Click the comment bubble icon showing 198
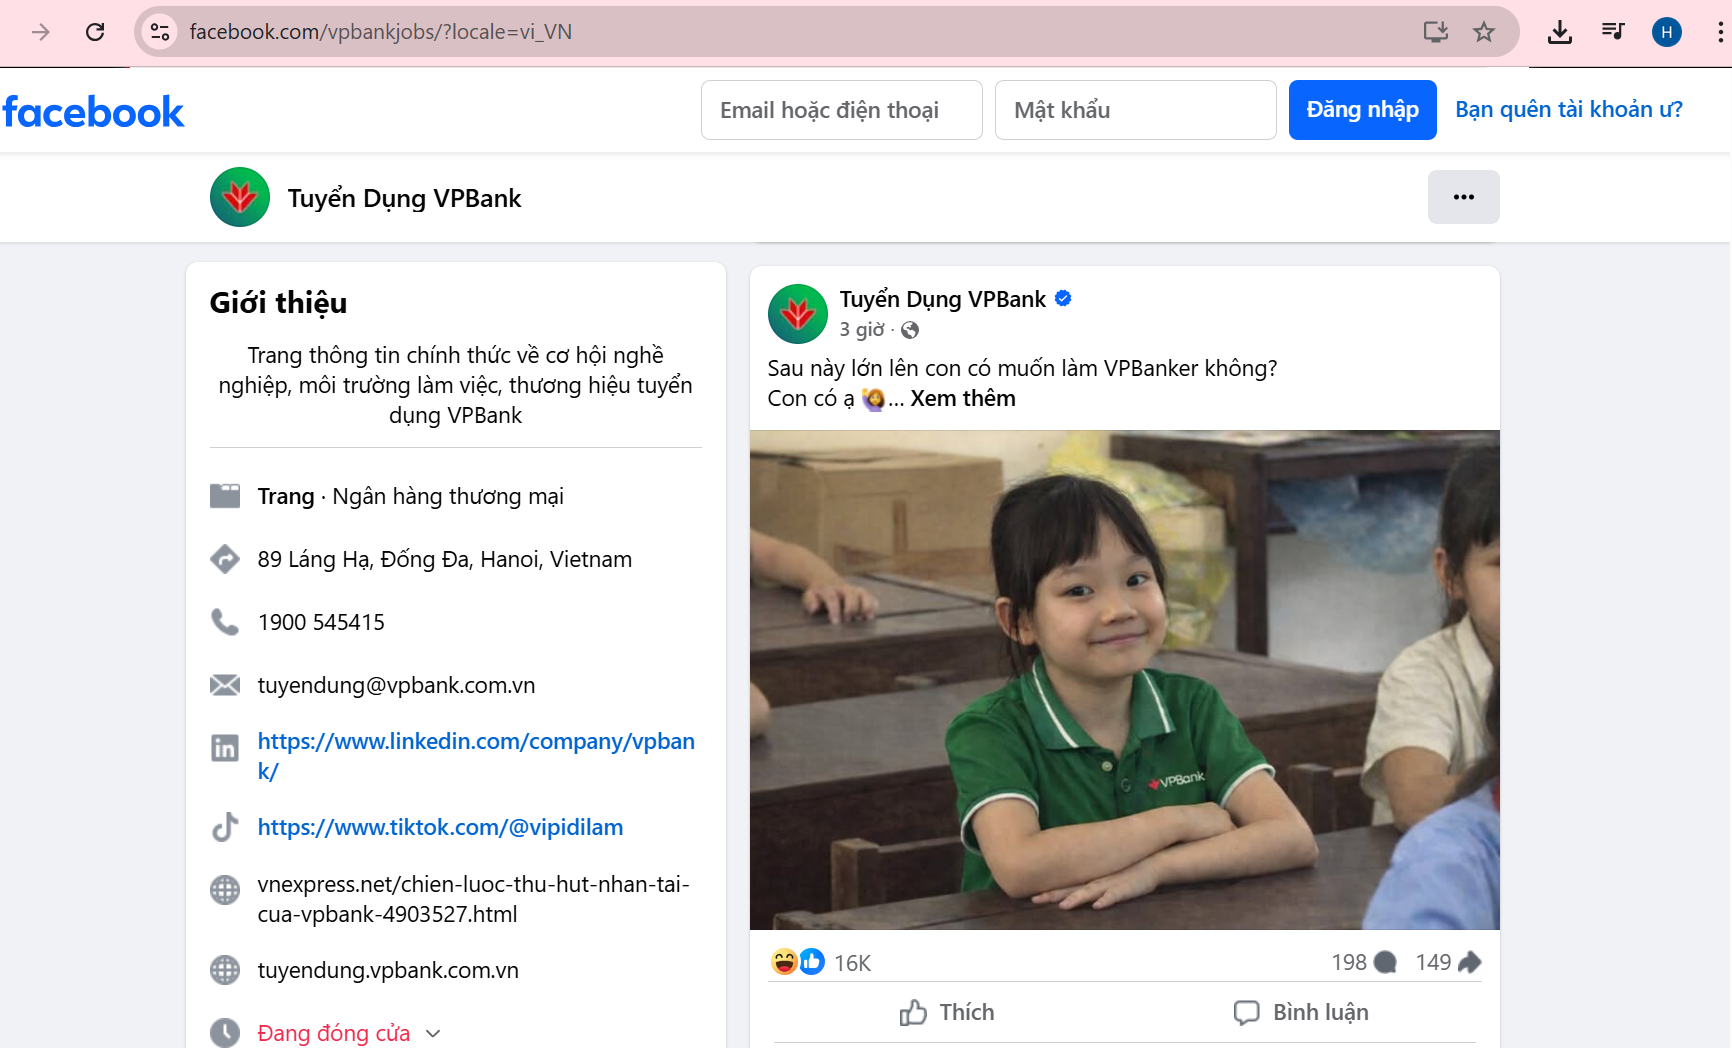 coord(1385,961)
